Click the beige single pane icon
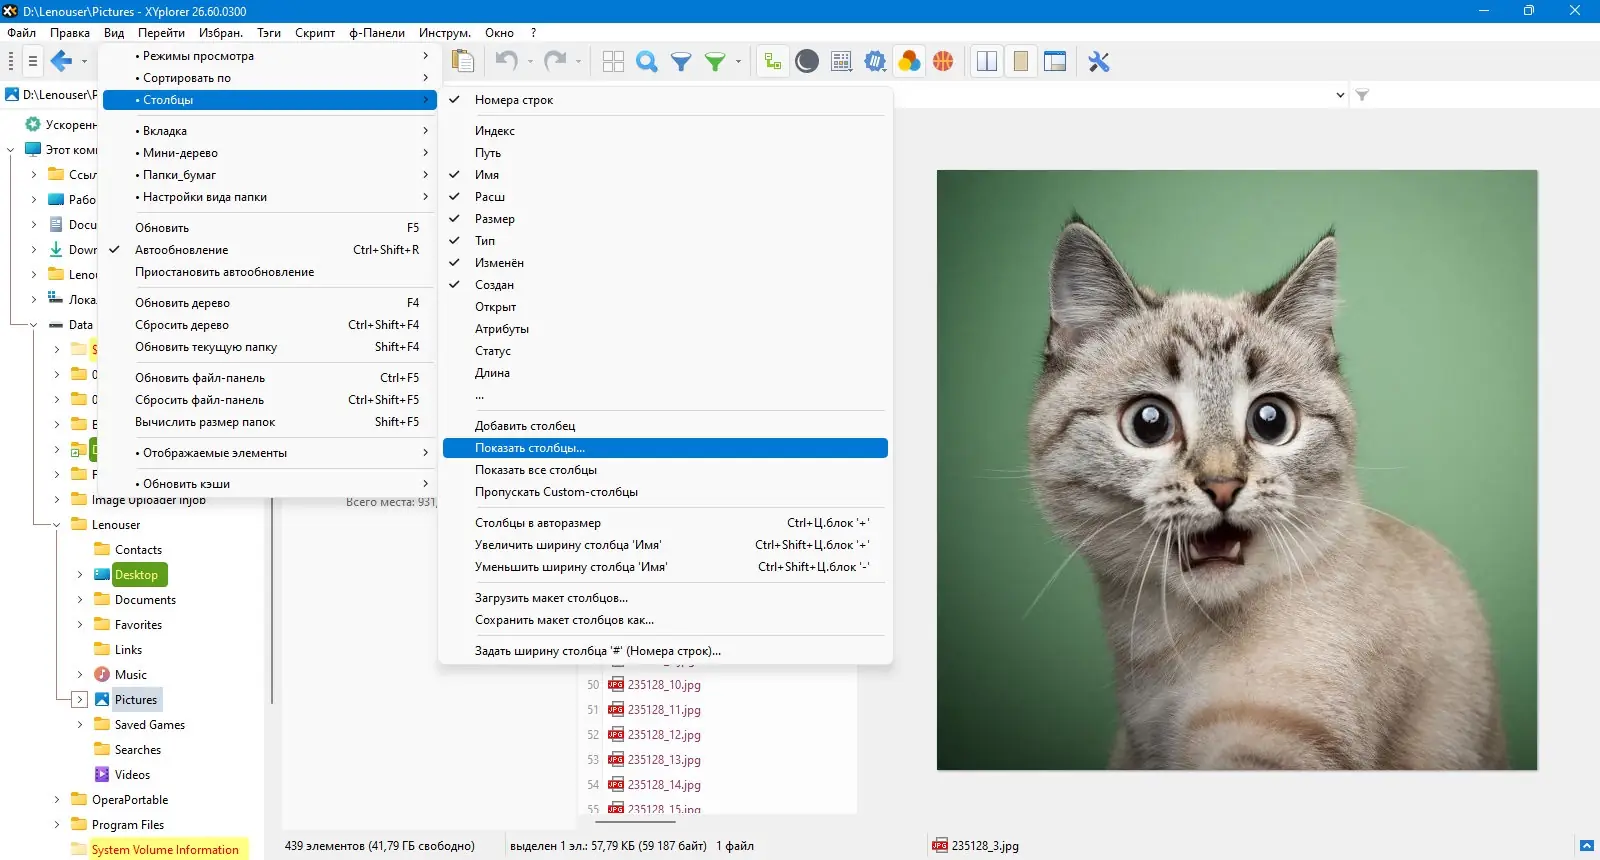Viewport: 1600px width, 860px height. (x=1021, y=62)
